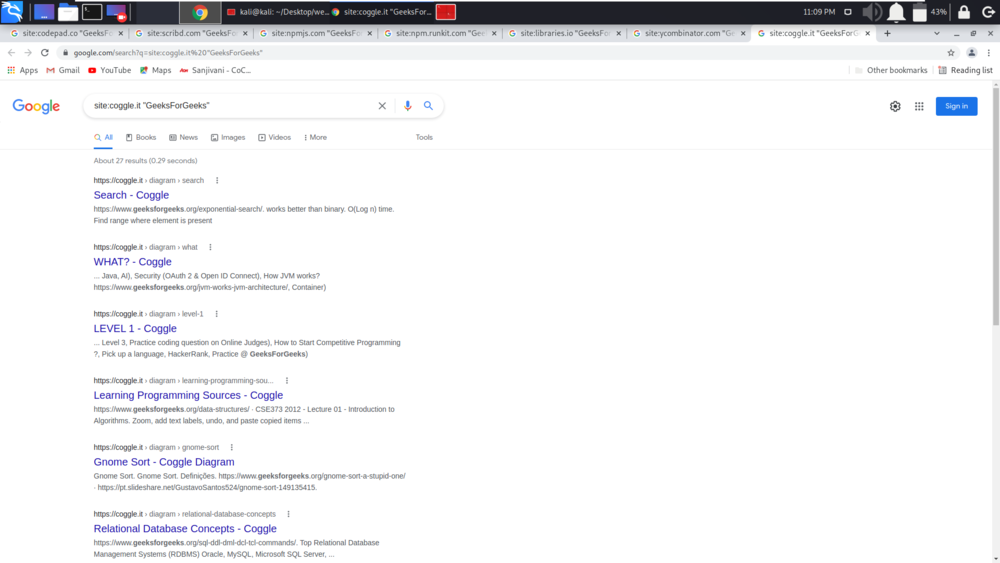Bookmark this page with the star icon

(951, 53)
